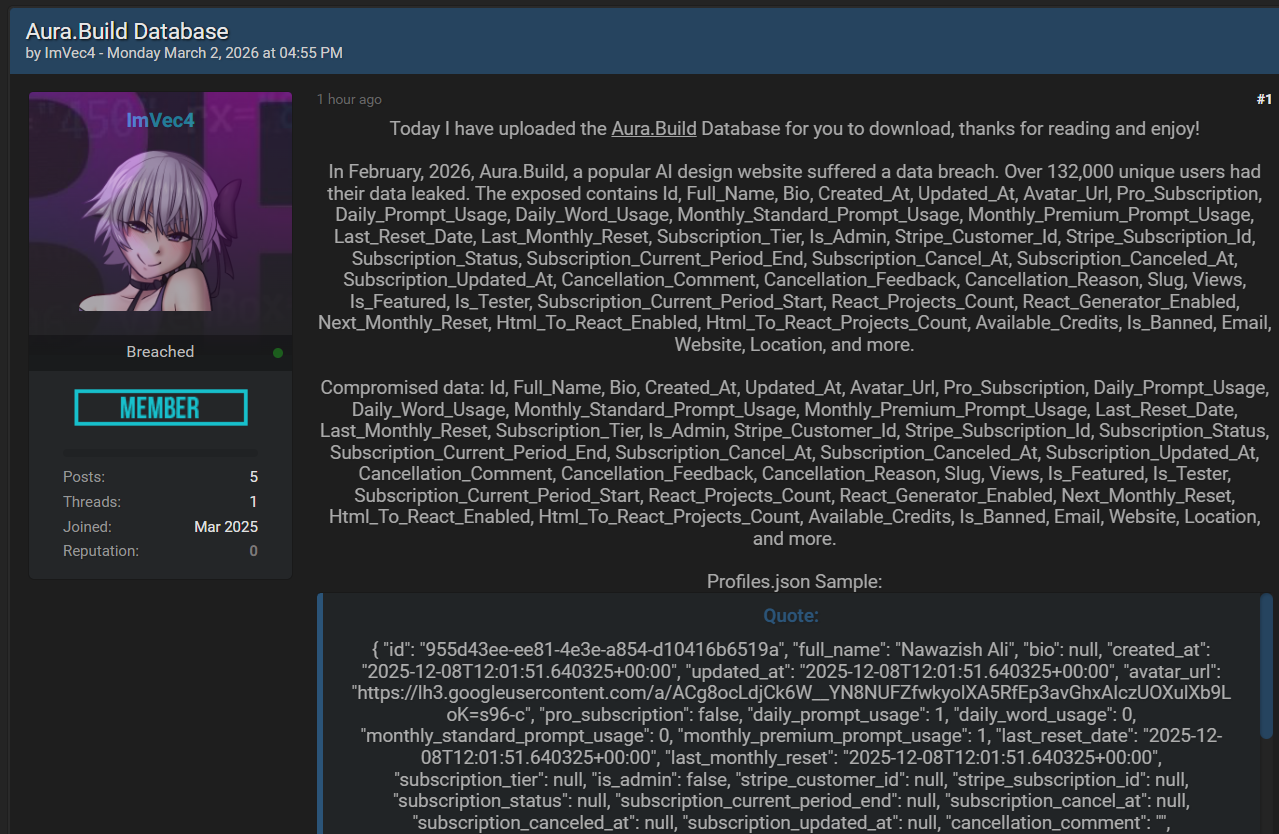Click the 'Reputation:' label in user panel
This screenshot has height=834, width=1279.
pos(101,551)
